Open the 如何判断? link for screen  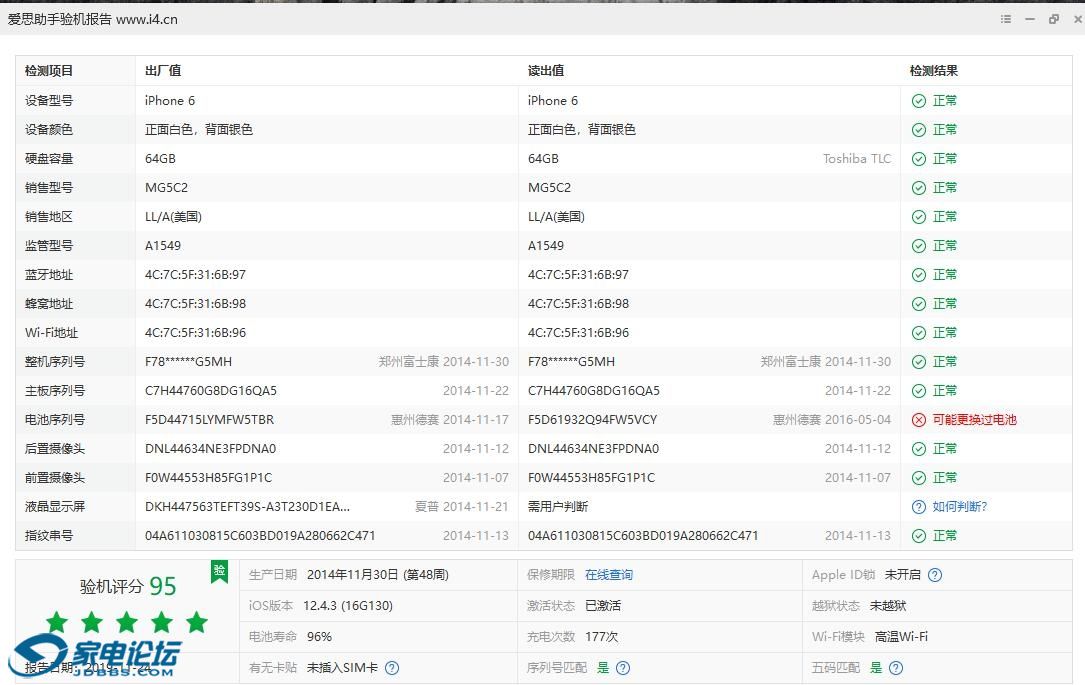[960, 507]
